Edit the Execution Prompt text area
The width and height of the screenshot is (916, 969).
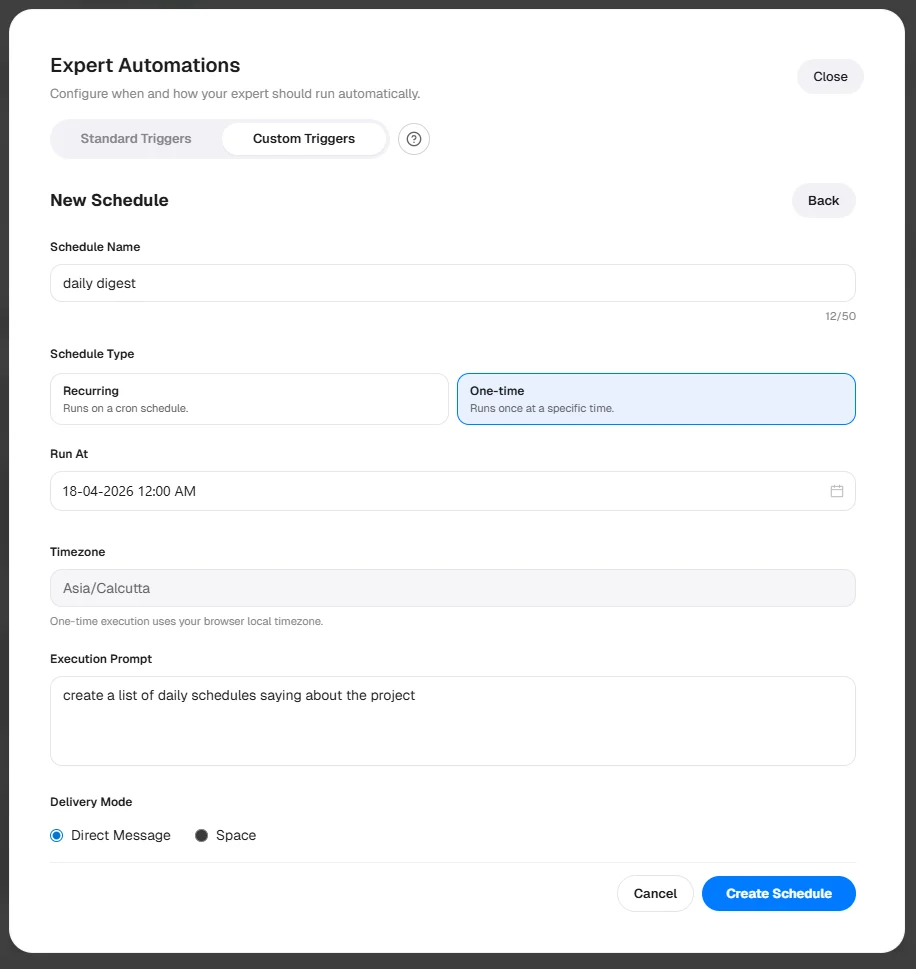pyautogui.click(x=452, y=721)
